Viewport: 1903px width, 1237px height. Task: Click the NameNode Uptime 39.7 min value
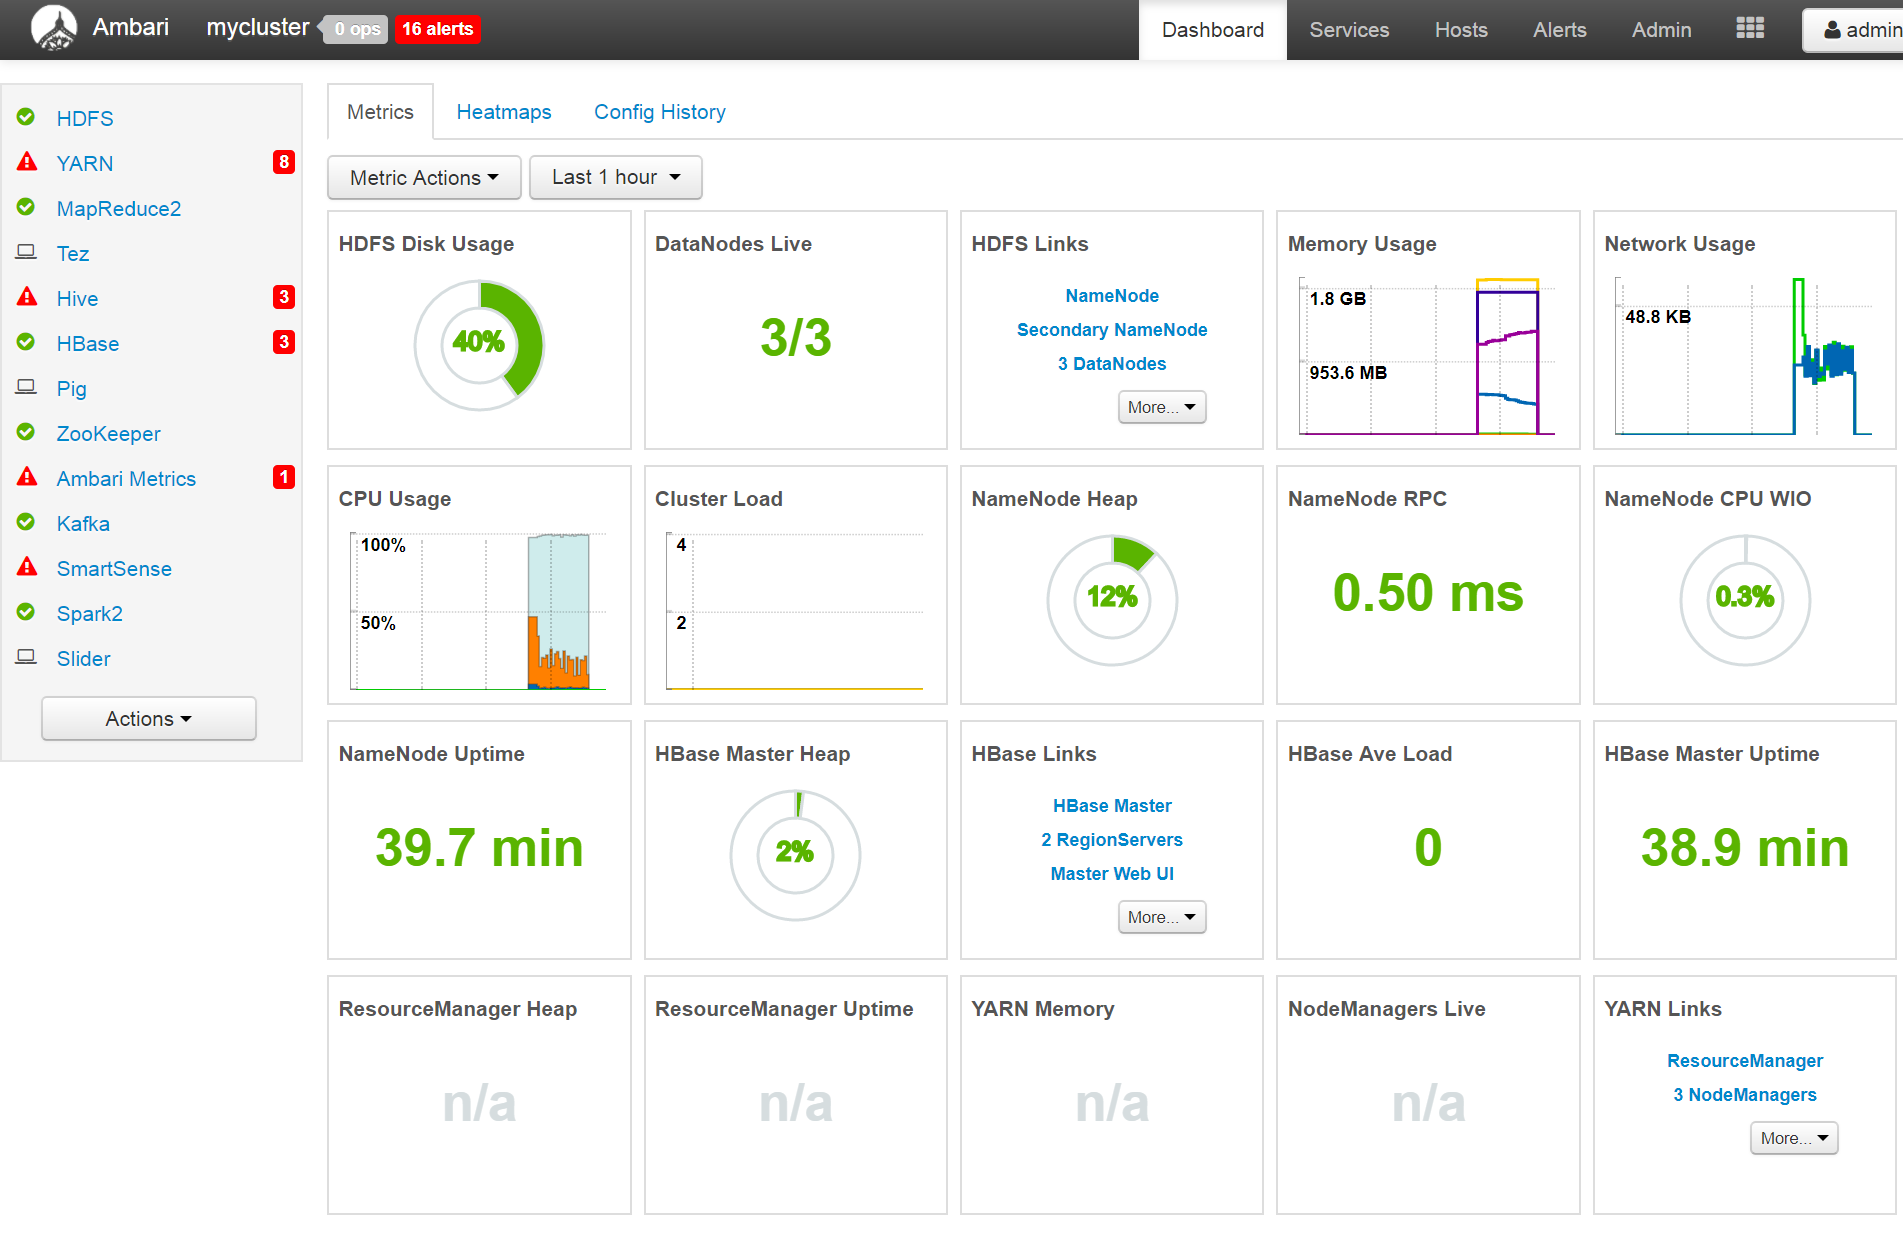coord(479,848)
